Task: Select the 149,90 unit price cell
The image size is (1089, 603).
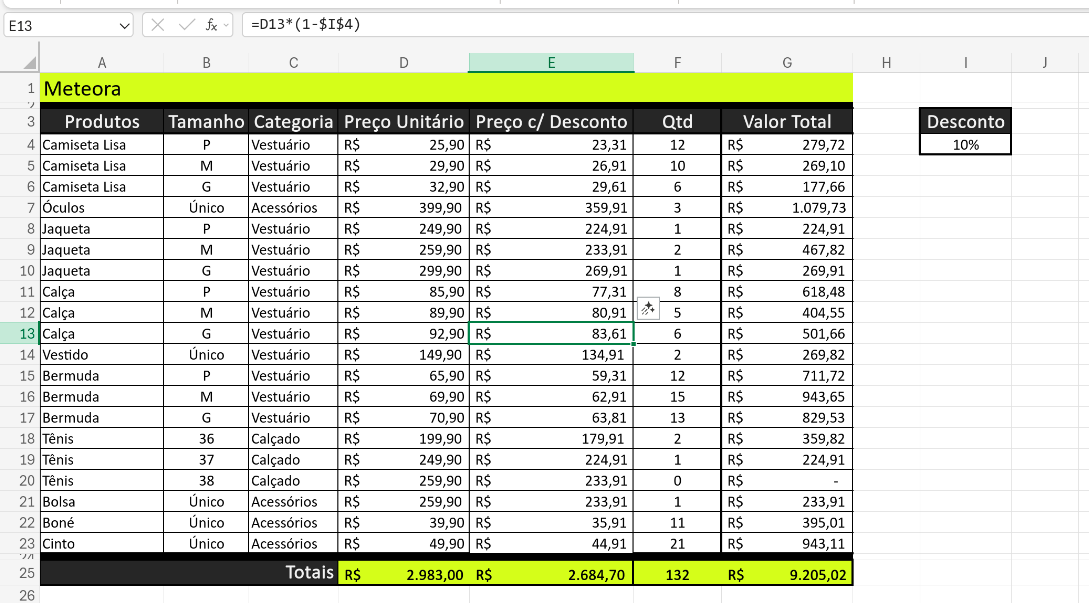Action: [x=404, y=355]
